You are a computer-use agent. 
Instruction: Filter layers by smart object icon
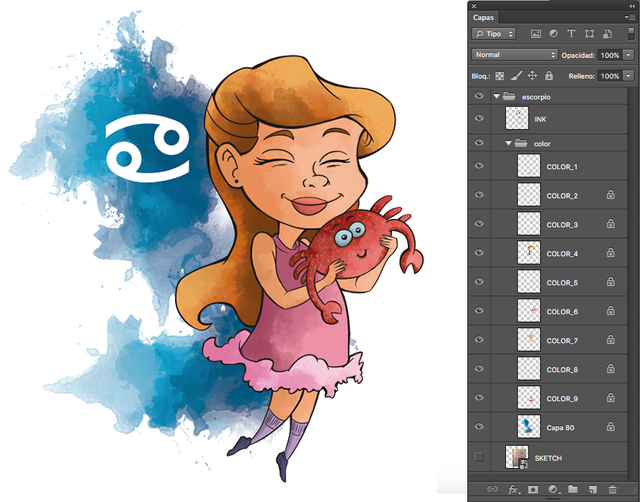pos(607,34)
